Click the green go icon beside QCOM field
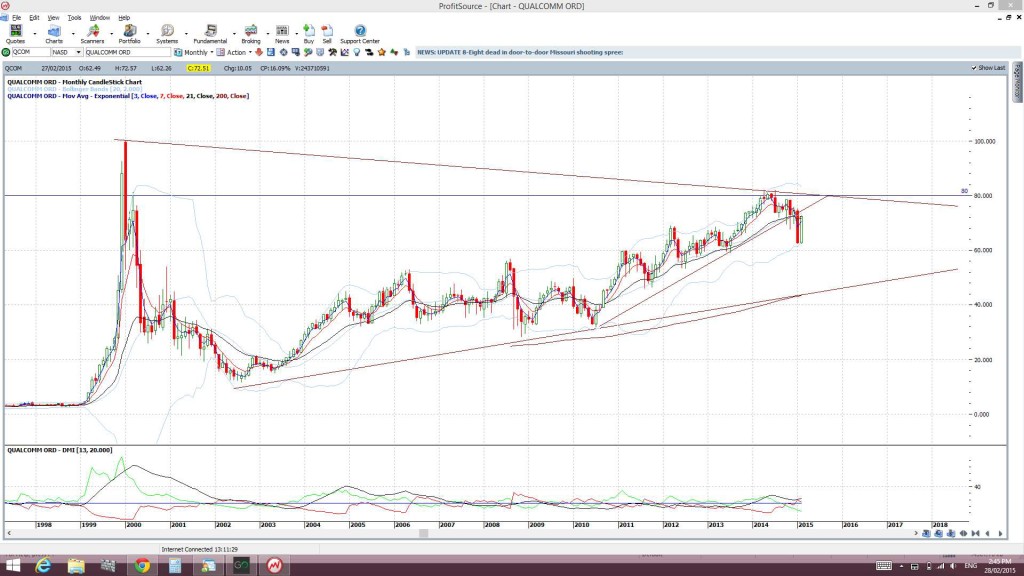The width and height of the screenshot is (1024, 576). (6, 52)
